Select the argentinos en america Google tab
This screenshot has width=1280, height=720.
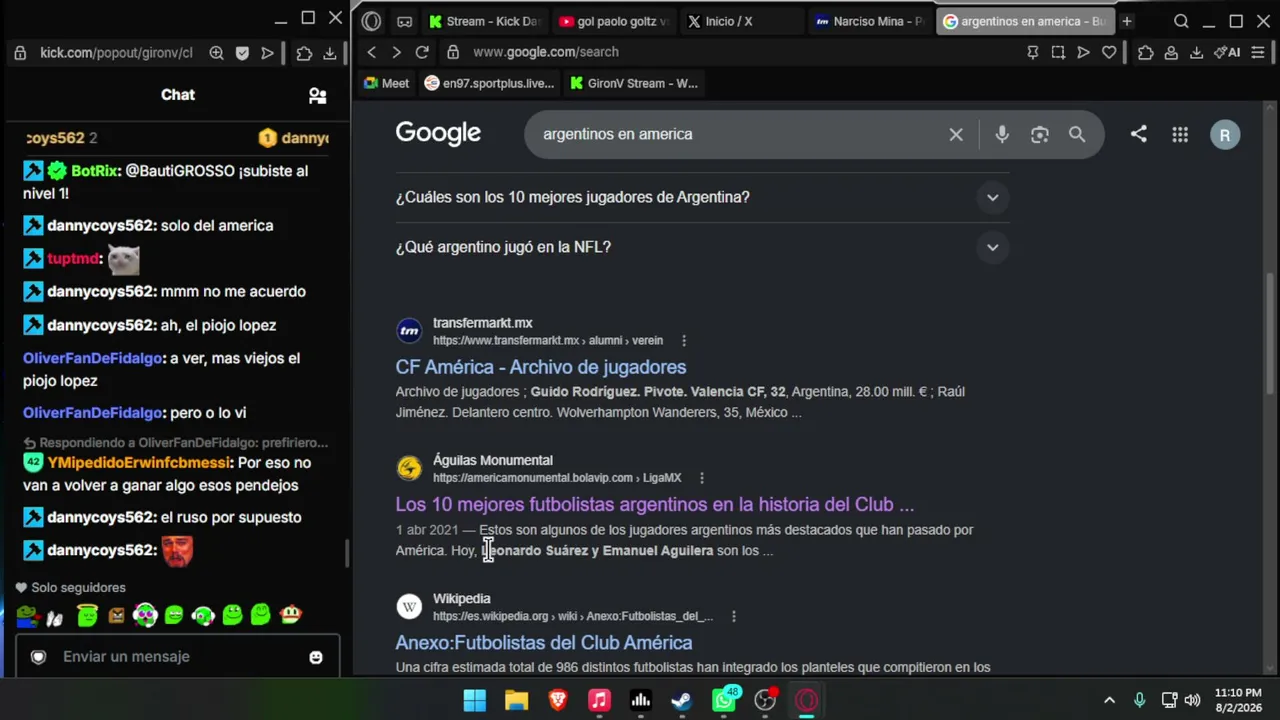(1025, 21)
